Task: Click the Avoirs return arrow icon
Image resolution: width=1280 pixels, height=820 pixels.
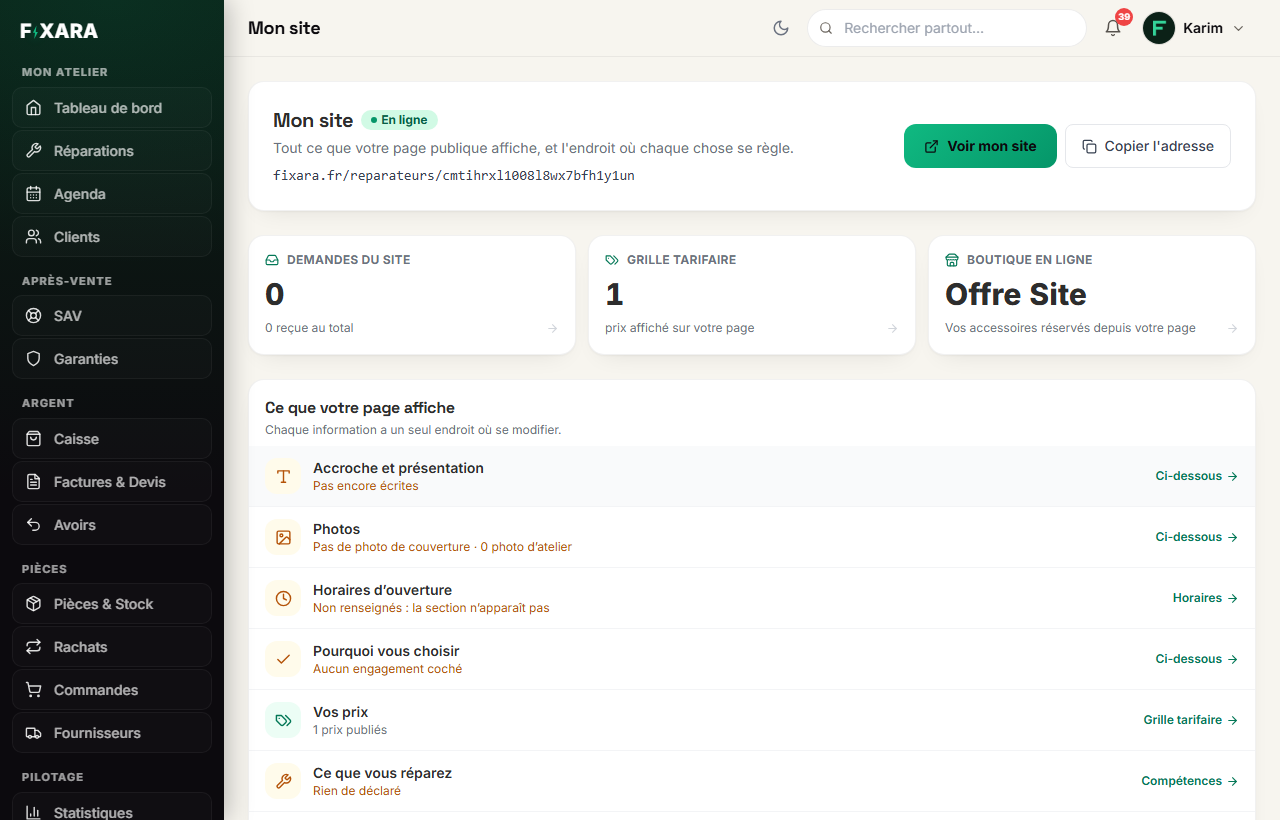Action: coord(34,525)
